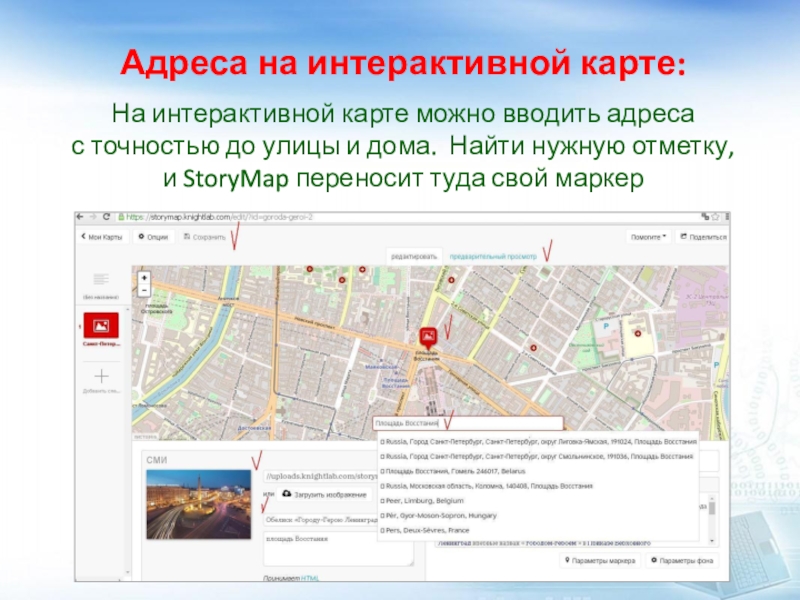This screenshot has width=800, height=600.
Task: Click the browser forward arrow
Action: coord(93,217)
